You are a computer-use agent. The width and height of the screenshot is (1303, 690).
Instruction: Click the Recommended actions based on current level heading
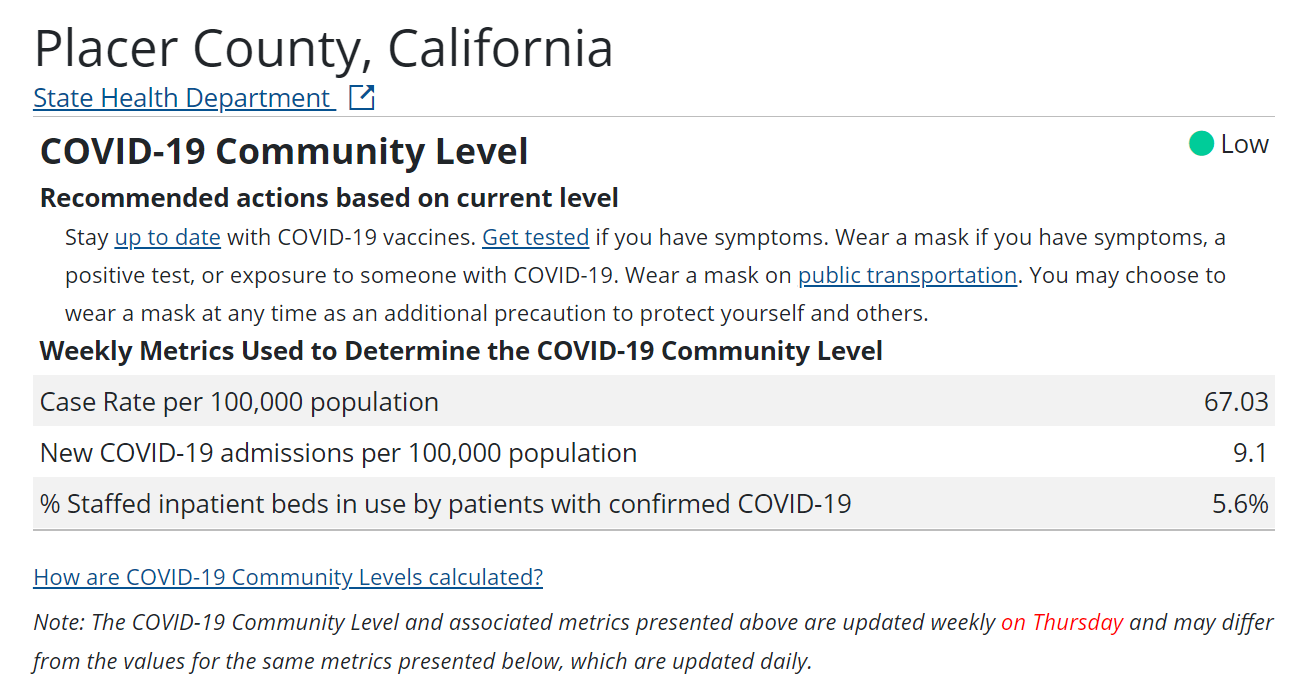click(x=329, y=198)
